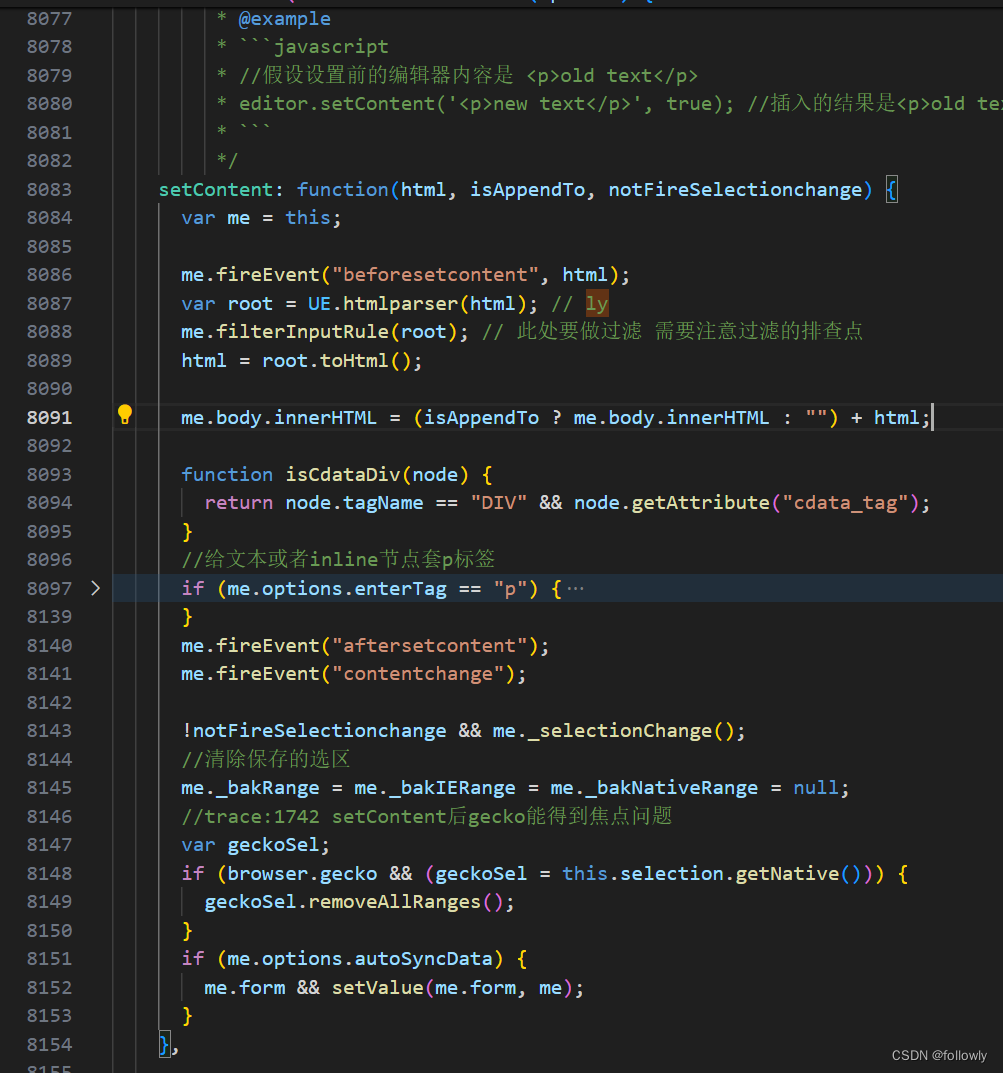
Task: Click line number 8154
Action: coord(49,1044)
